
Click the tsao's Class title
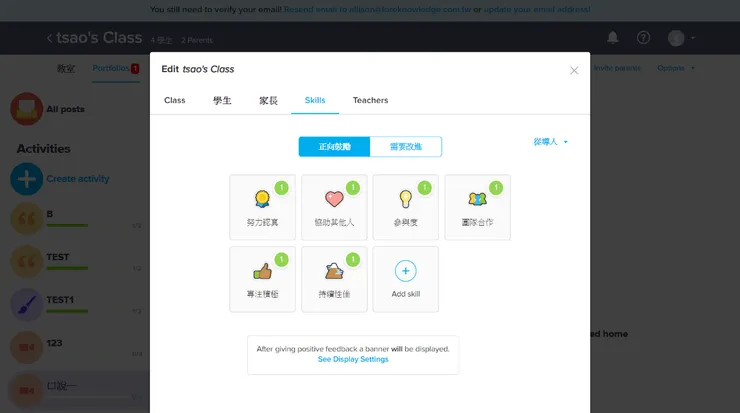99,38
